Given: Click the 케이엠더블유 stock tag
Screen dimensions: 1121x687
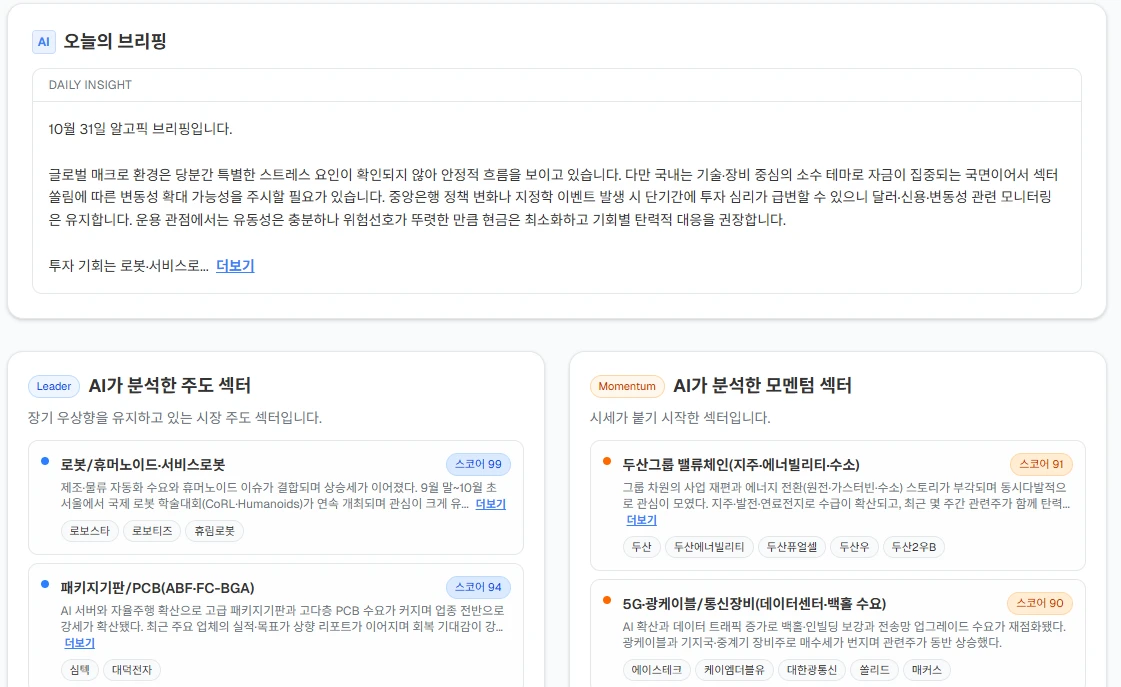Looking at the screenshot, I should coord(734,670).
